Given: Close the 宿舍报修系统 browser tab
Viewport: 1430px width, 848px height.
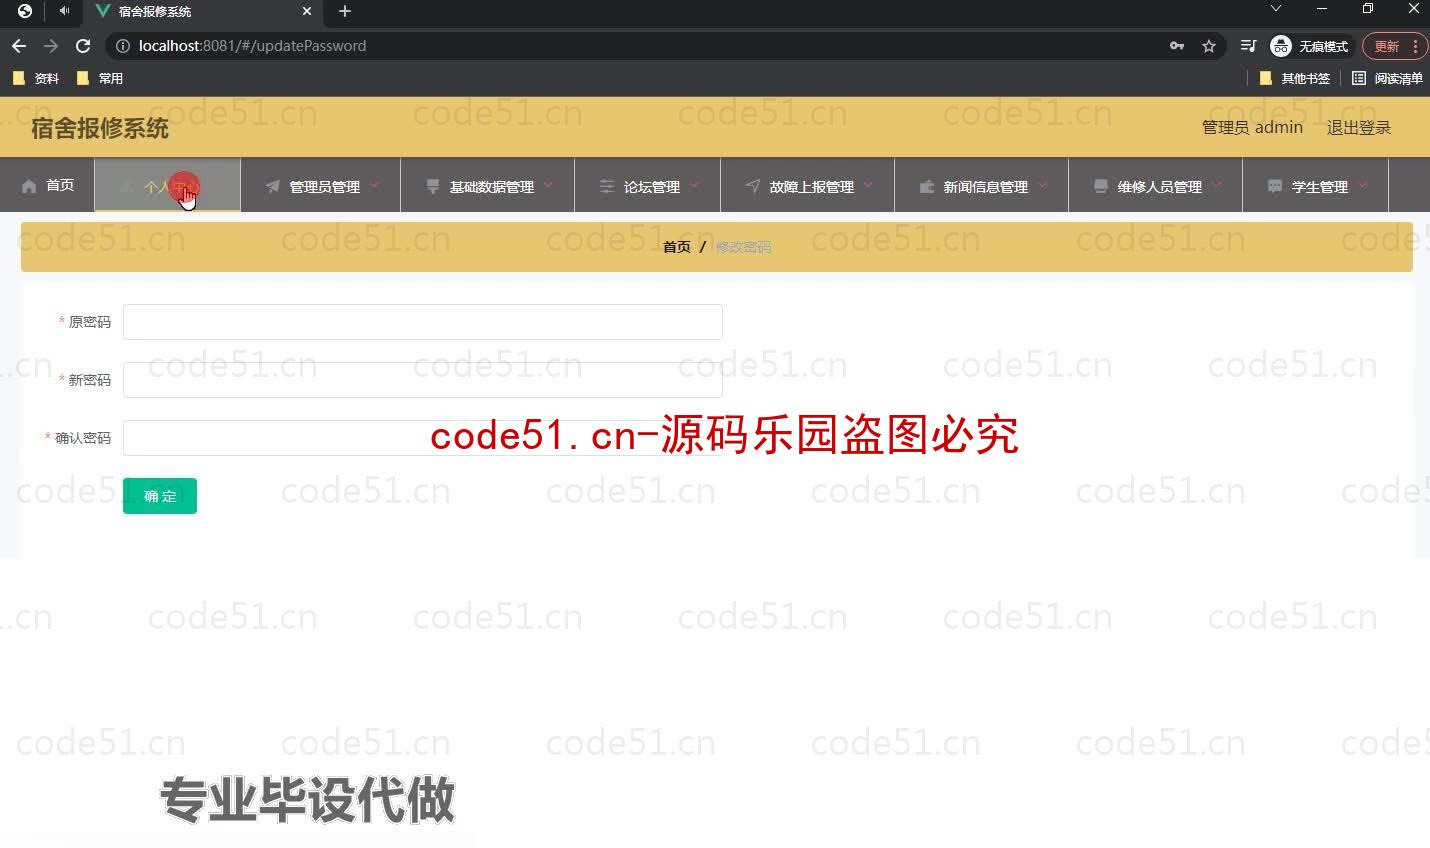Looking at the screenshot, I should tap(307, 11).
